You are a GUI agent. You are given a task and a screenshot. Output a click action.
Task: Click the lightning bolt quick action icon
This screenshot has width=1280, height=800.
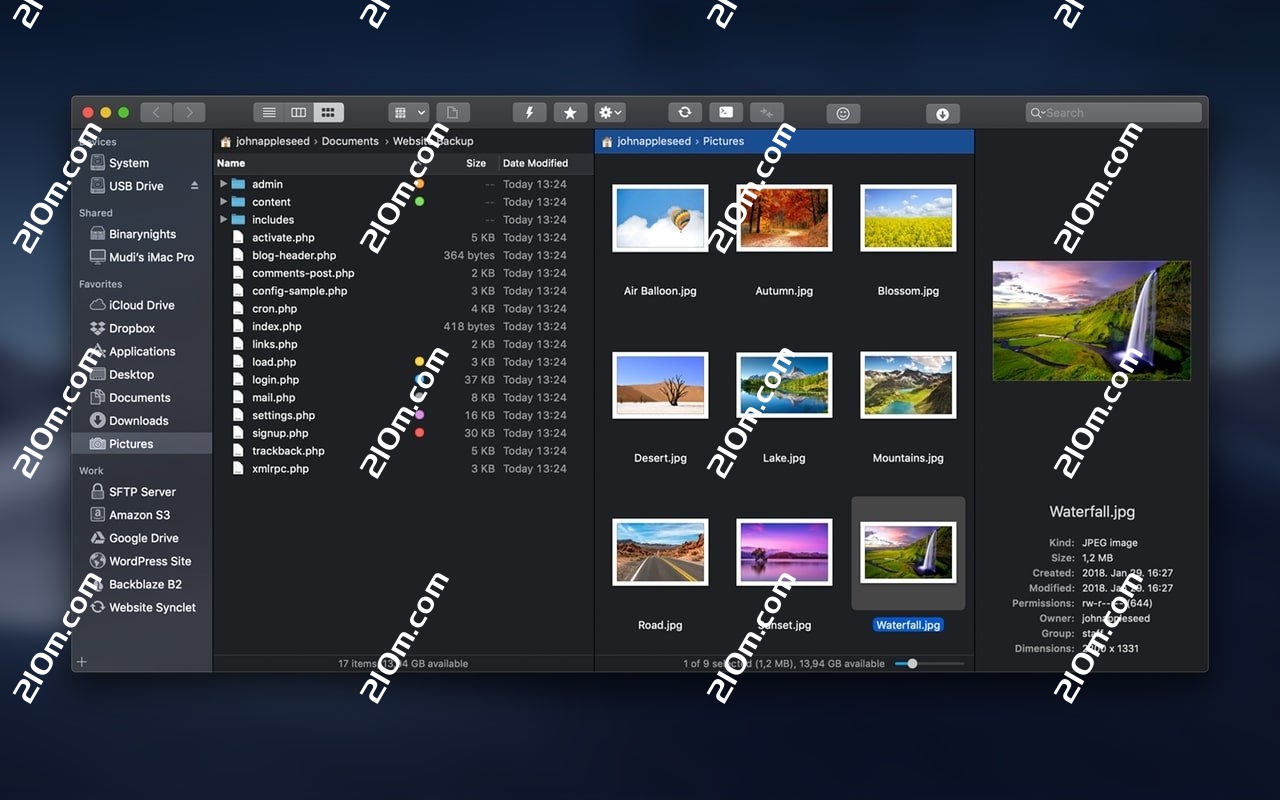click(x=529, y=113)
